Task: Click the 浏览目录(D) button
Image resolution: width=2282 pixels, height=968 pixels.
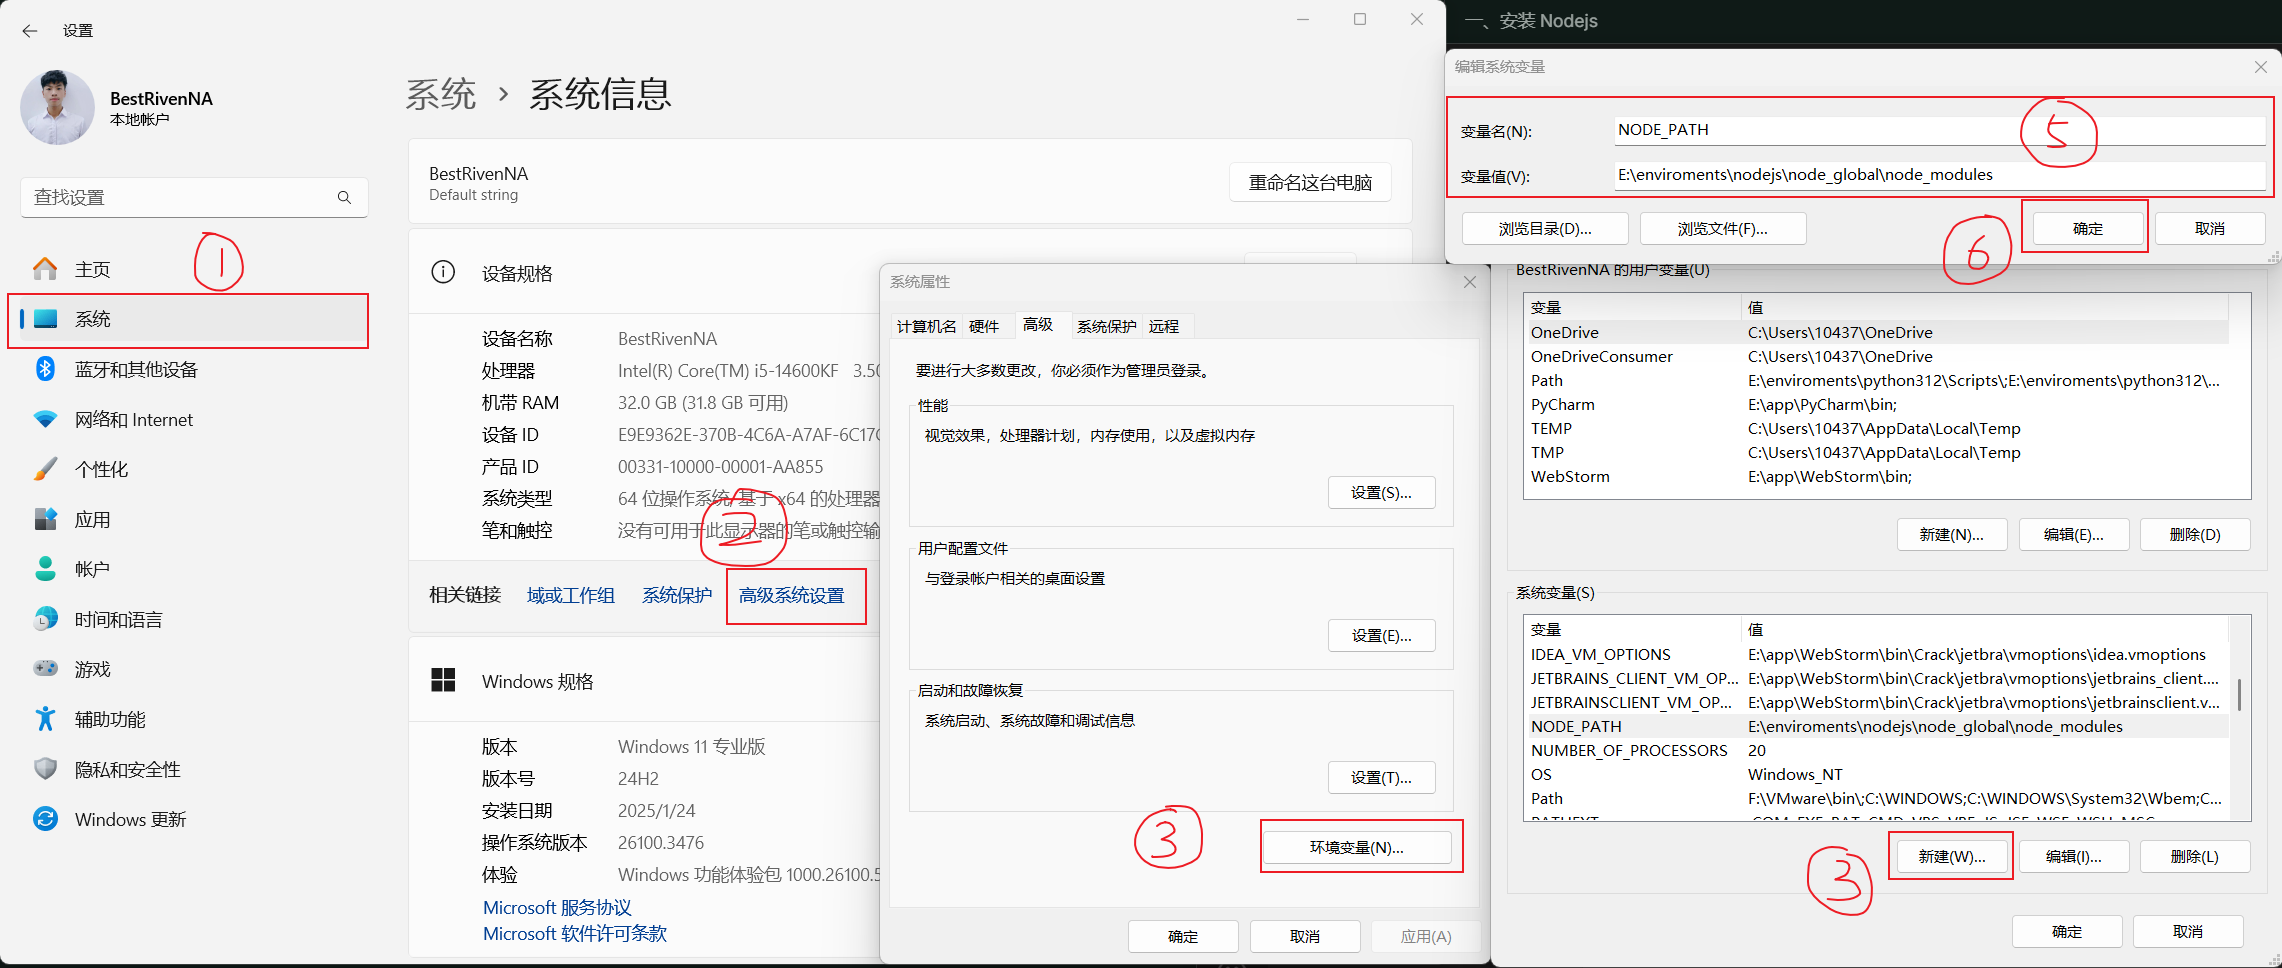Action: coord(1543,228)
